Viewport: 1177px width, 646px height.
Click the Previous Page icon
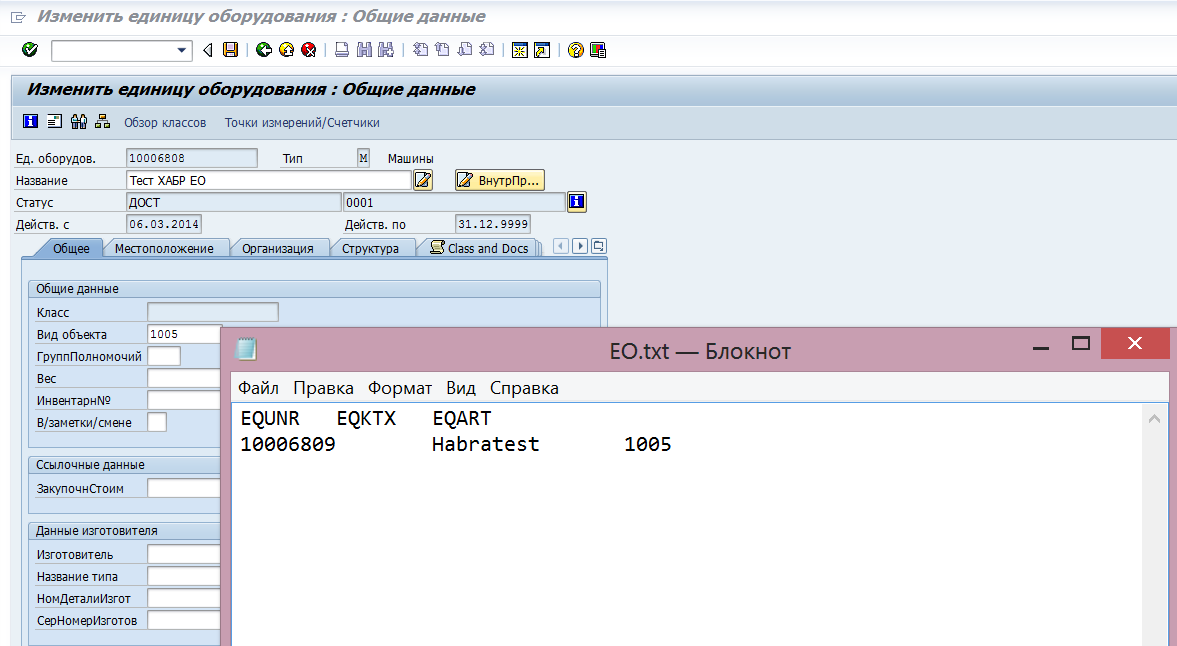442,50
